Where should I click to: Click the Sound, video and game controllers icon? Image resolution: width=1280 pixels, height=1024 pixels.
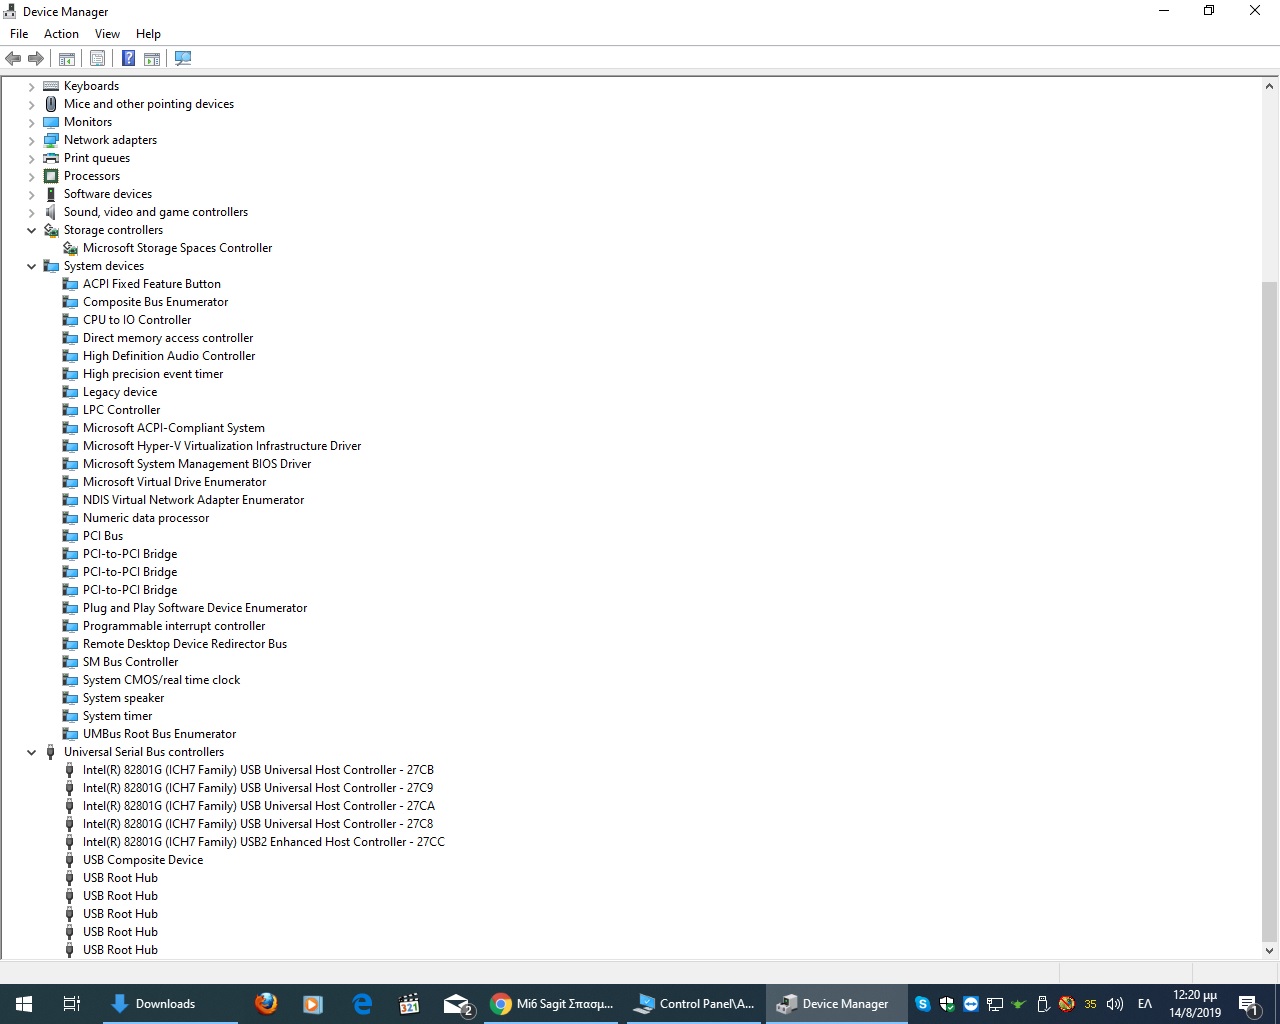click(x=51, y=212)
